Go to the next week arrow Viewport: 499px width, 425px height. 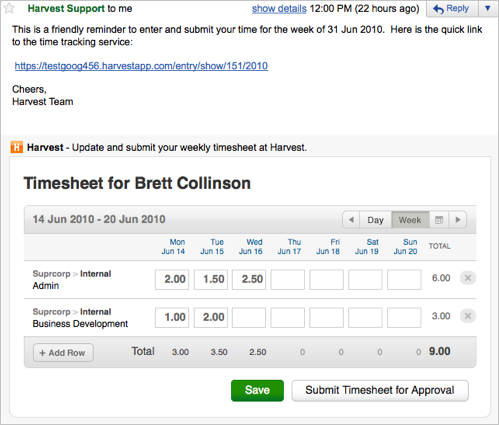point(458,220)
